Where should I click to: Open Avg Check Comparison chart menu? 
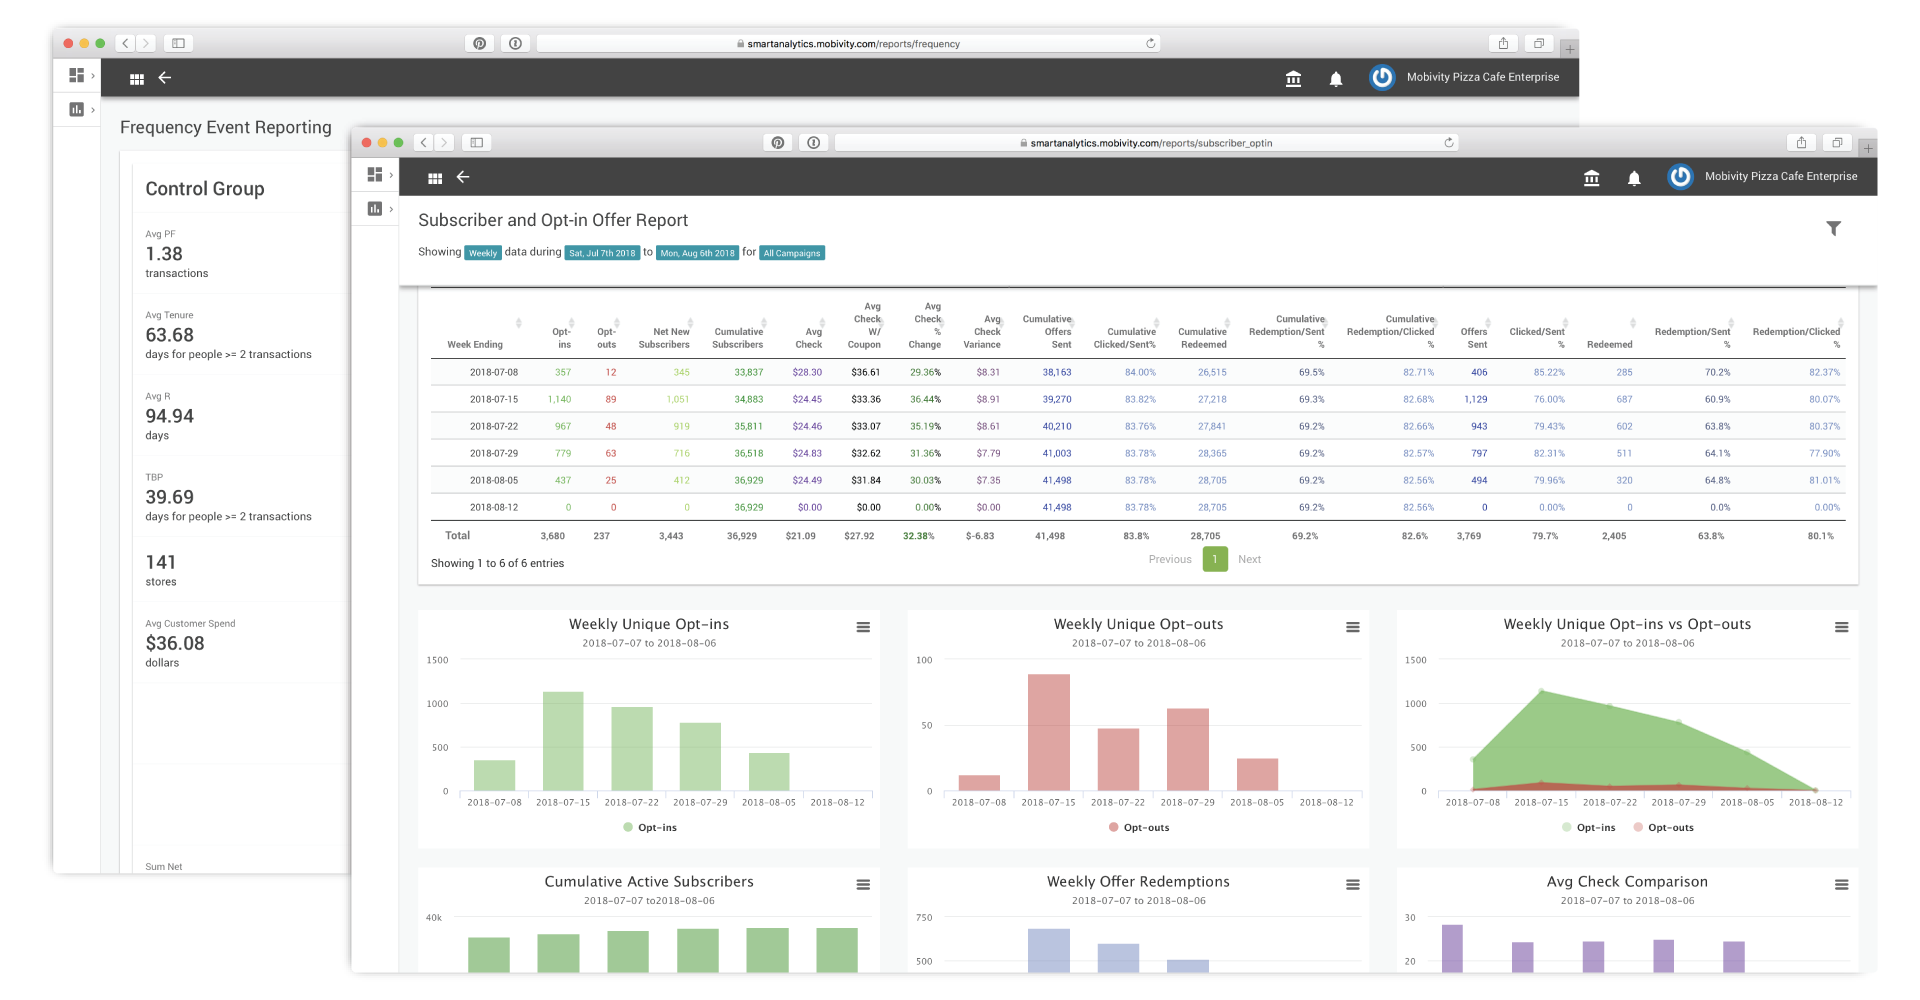(x=1841, y=885)
